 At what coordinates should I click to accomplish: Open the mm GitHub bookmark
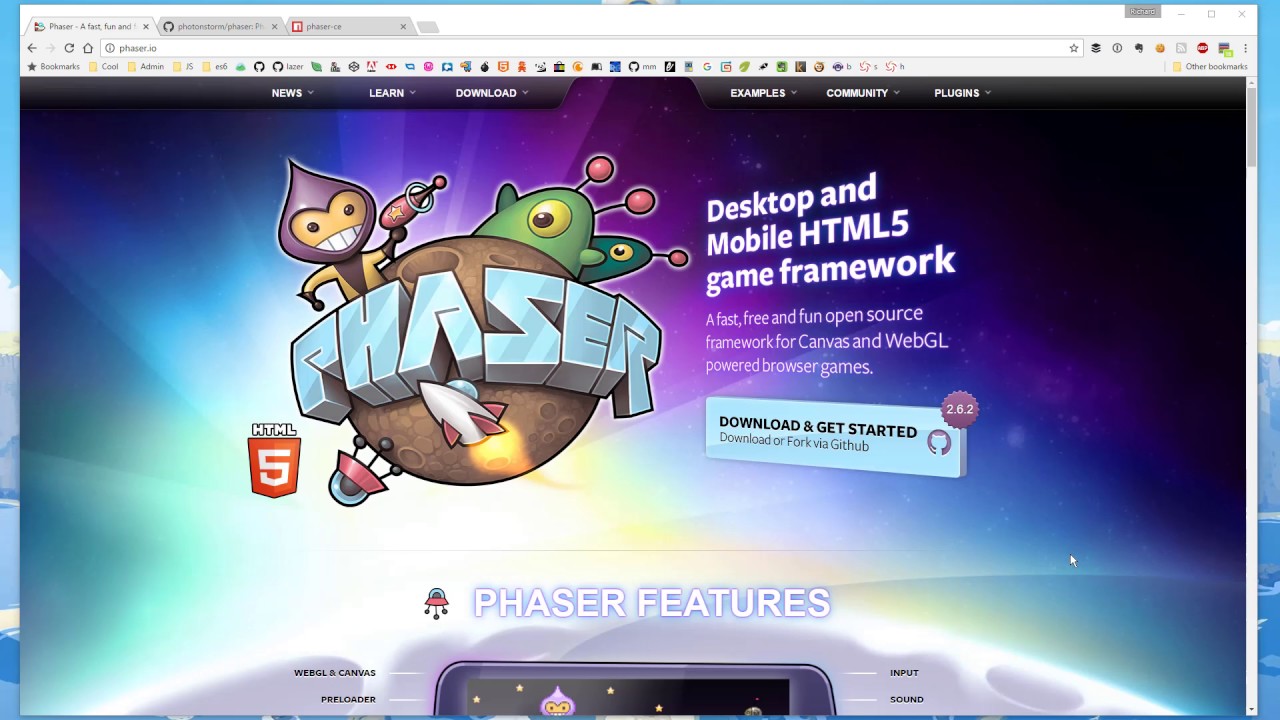pos(642,67)
